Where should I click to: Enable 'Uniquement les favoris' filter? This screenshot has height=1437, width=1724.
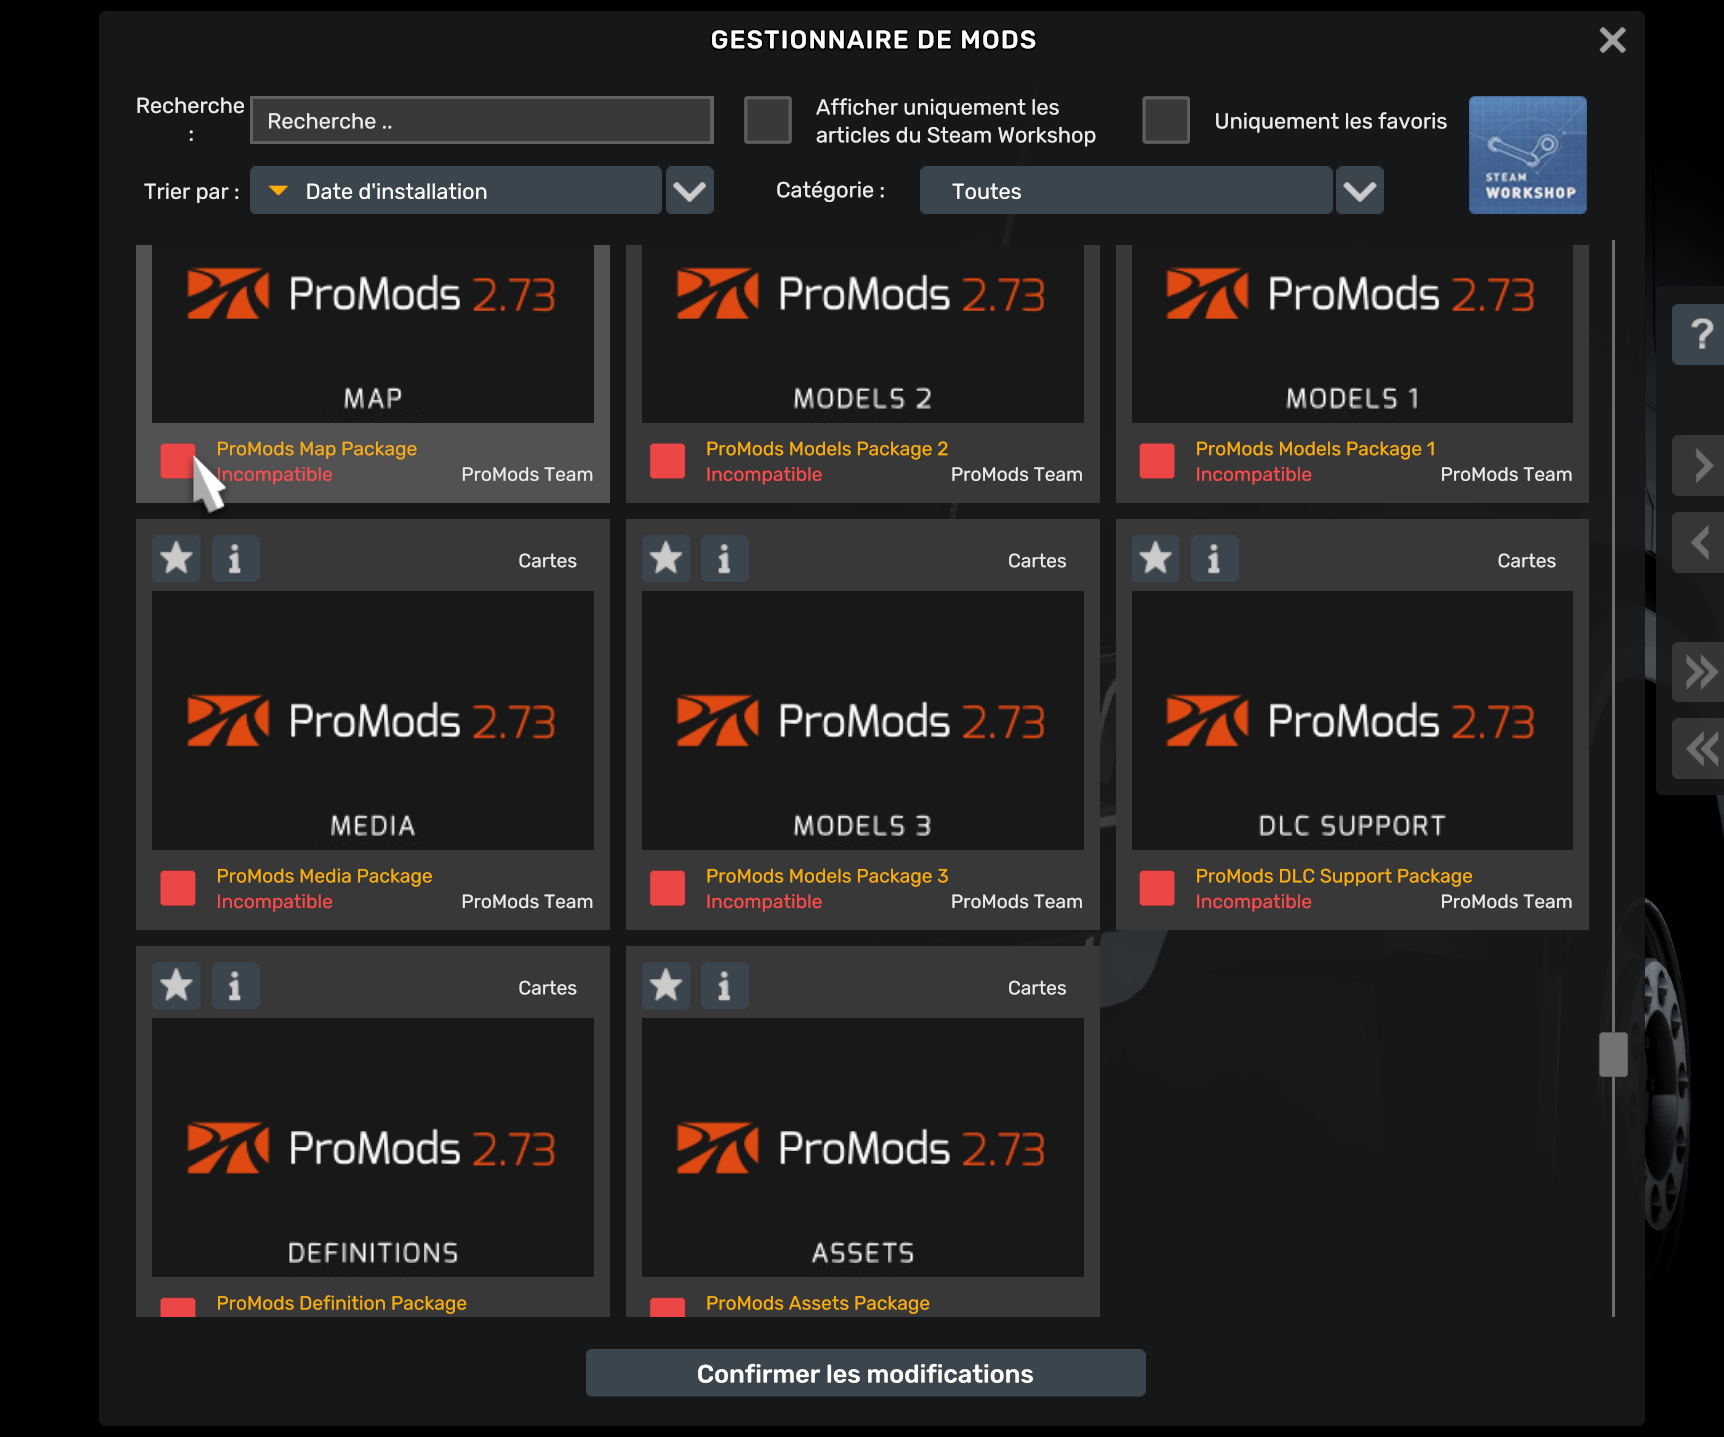tap(1165, 120)
